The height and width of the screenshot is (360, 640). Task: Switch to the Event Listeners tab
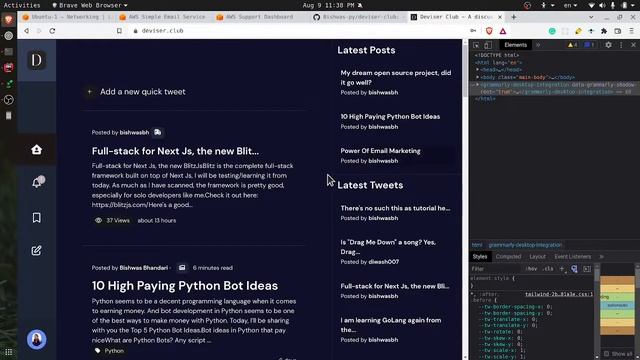(x=573, y=257)
